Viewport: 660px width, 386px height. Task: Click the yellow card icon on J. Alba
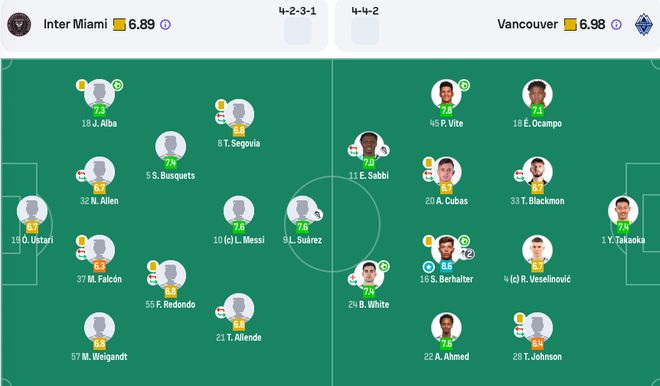(x=81, y=85)
